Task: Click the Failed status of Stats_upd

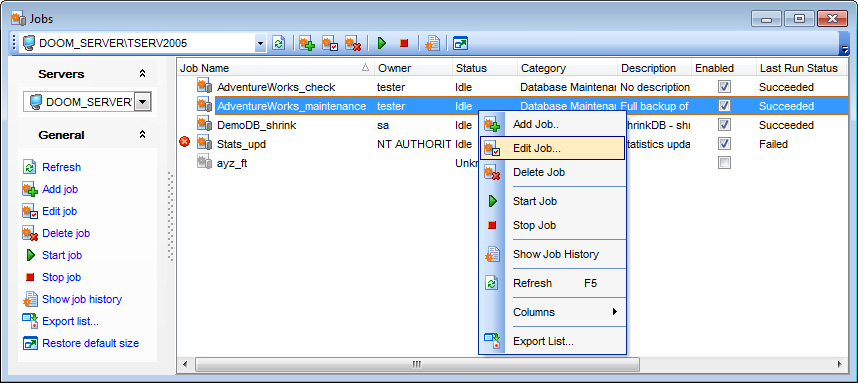Action: click(773, 144)
